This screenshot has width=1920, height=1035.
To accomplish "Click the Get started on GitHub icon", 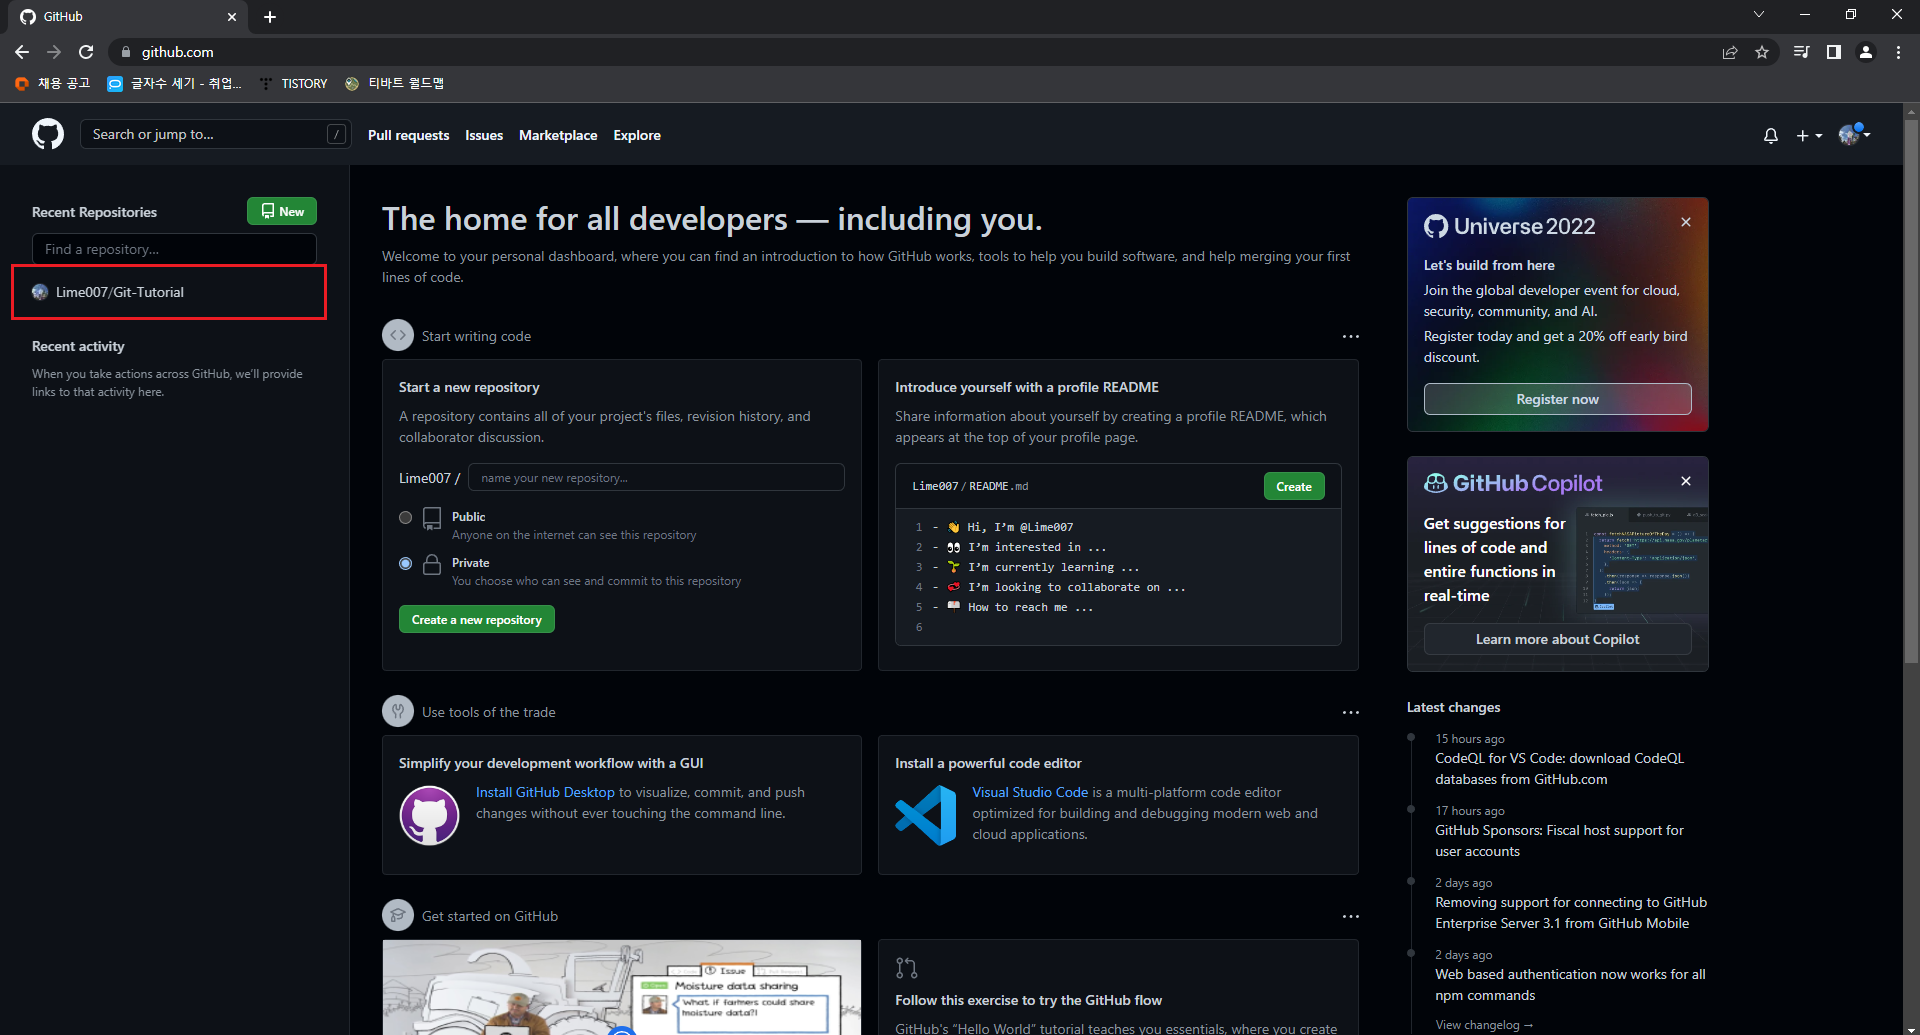I will pyautogui.click(x=398, y=916).
